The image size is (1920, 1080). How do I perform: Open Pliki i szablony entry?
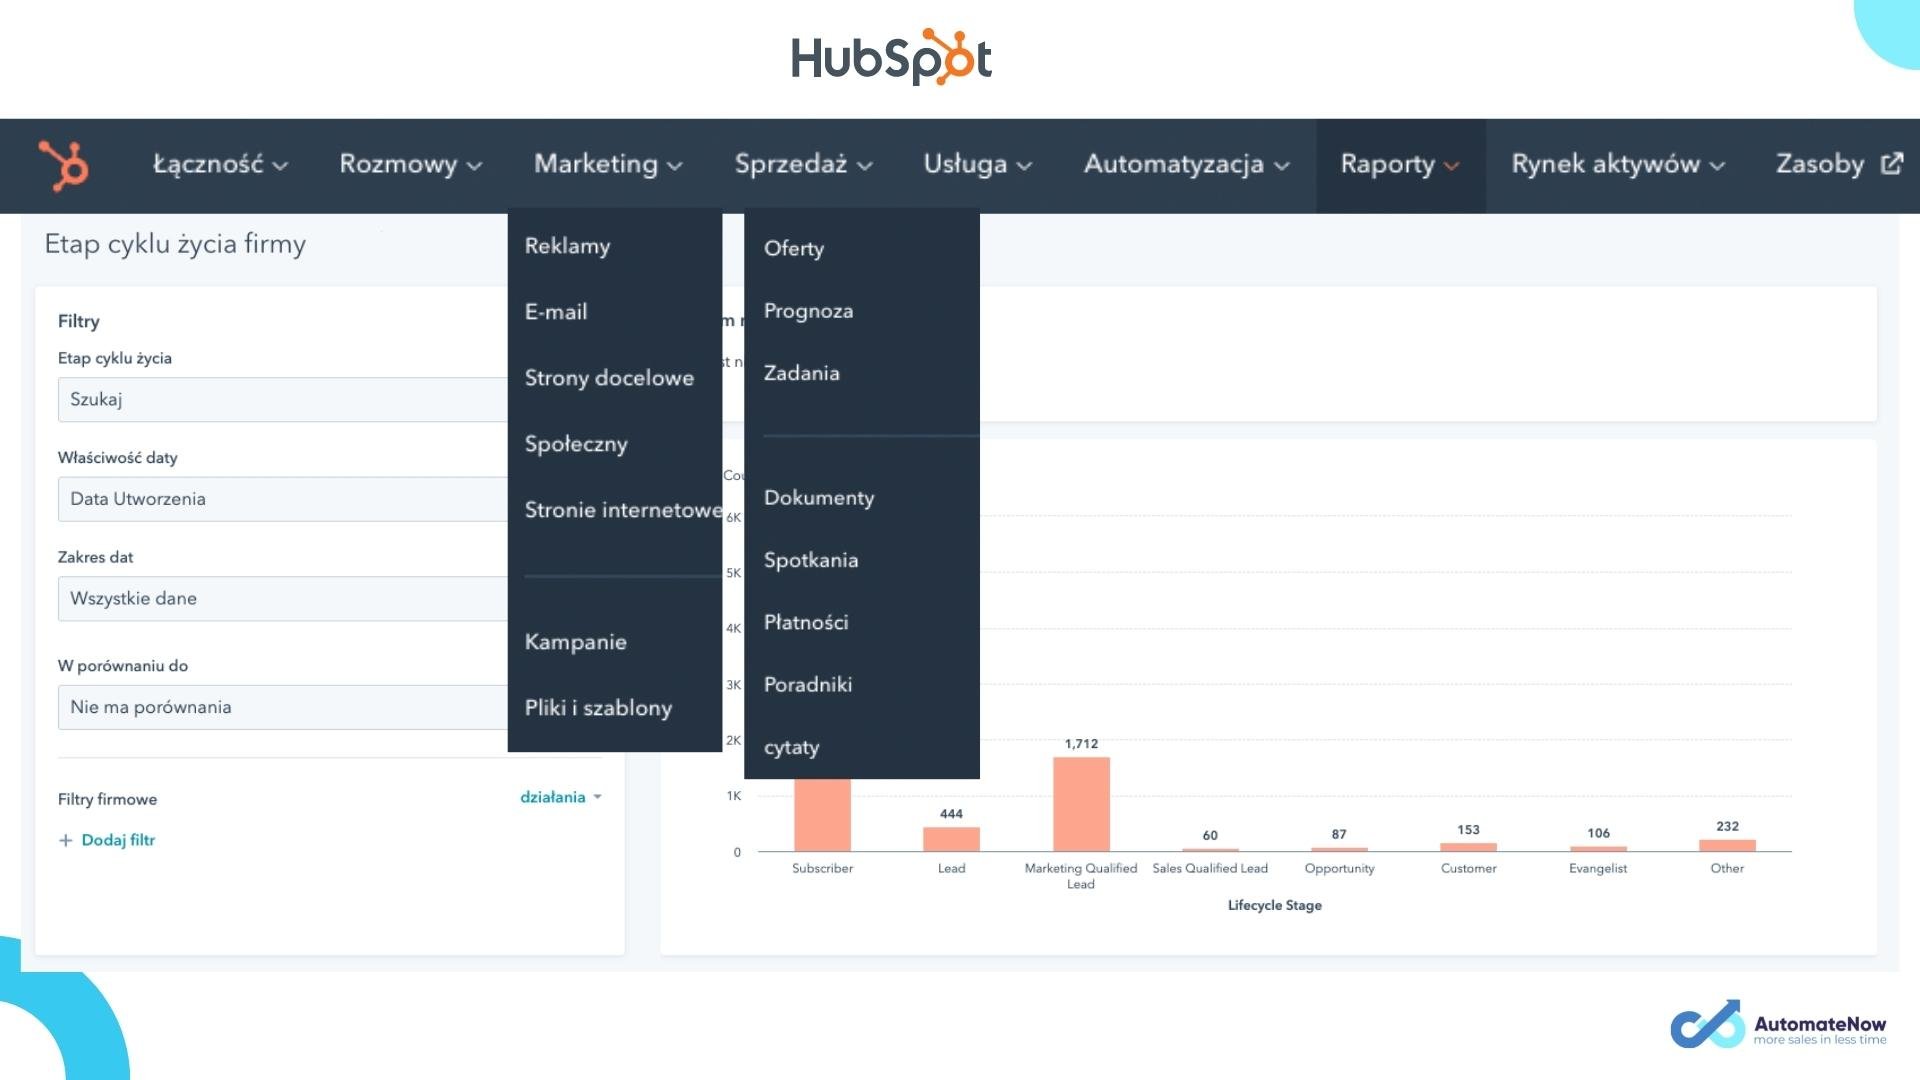point(598,708)
